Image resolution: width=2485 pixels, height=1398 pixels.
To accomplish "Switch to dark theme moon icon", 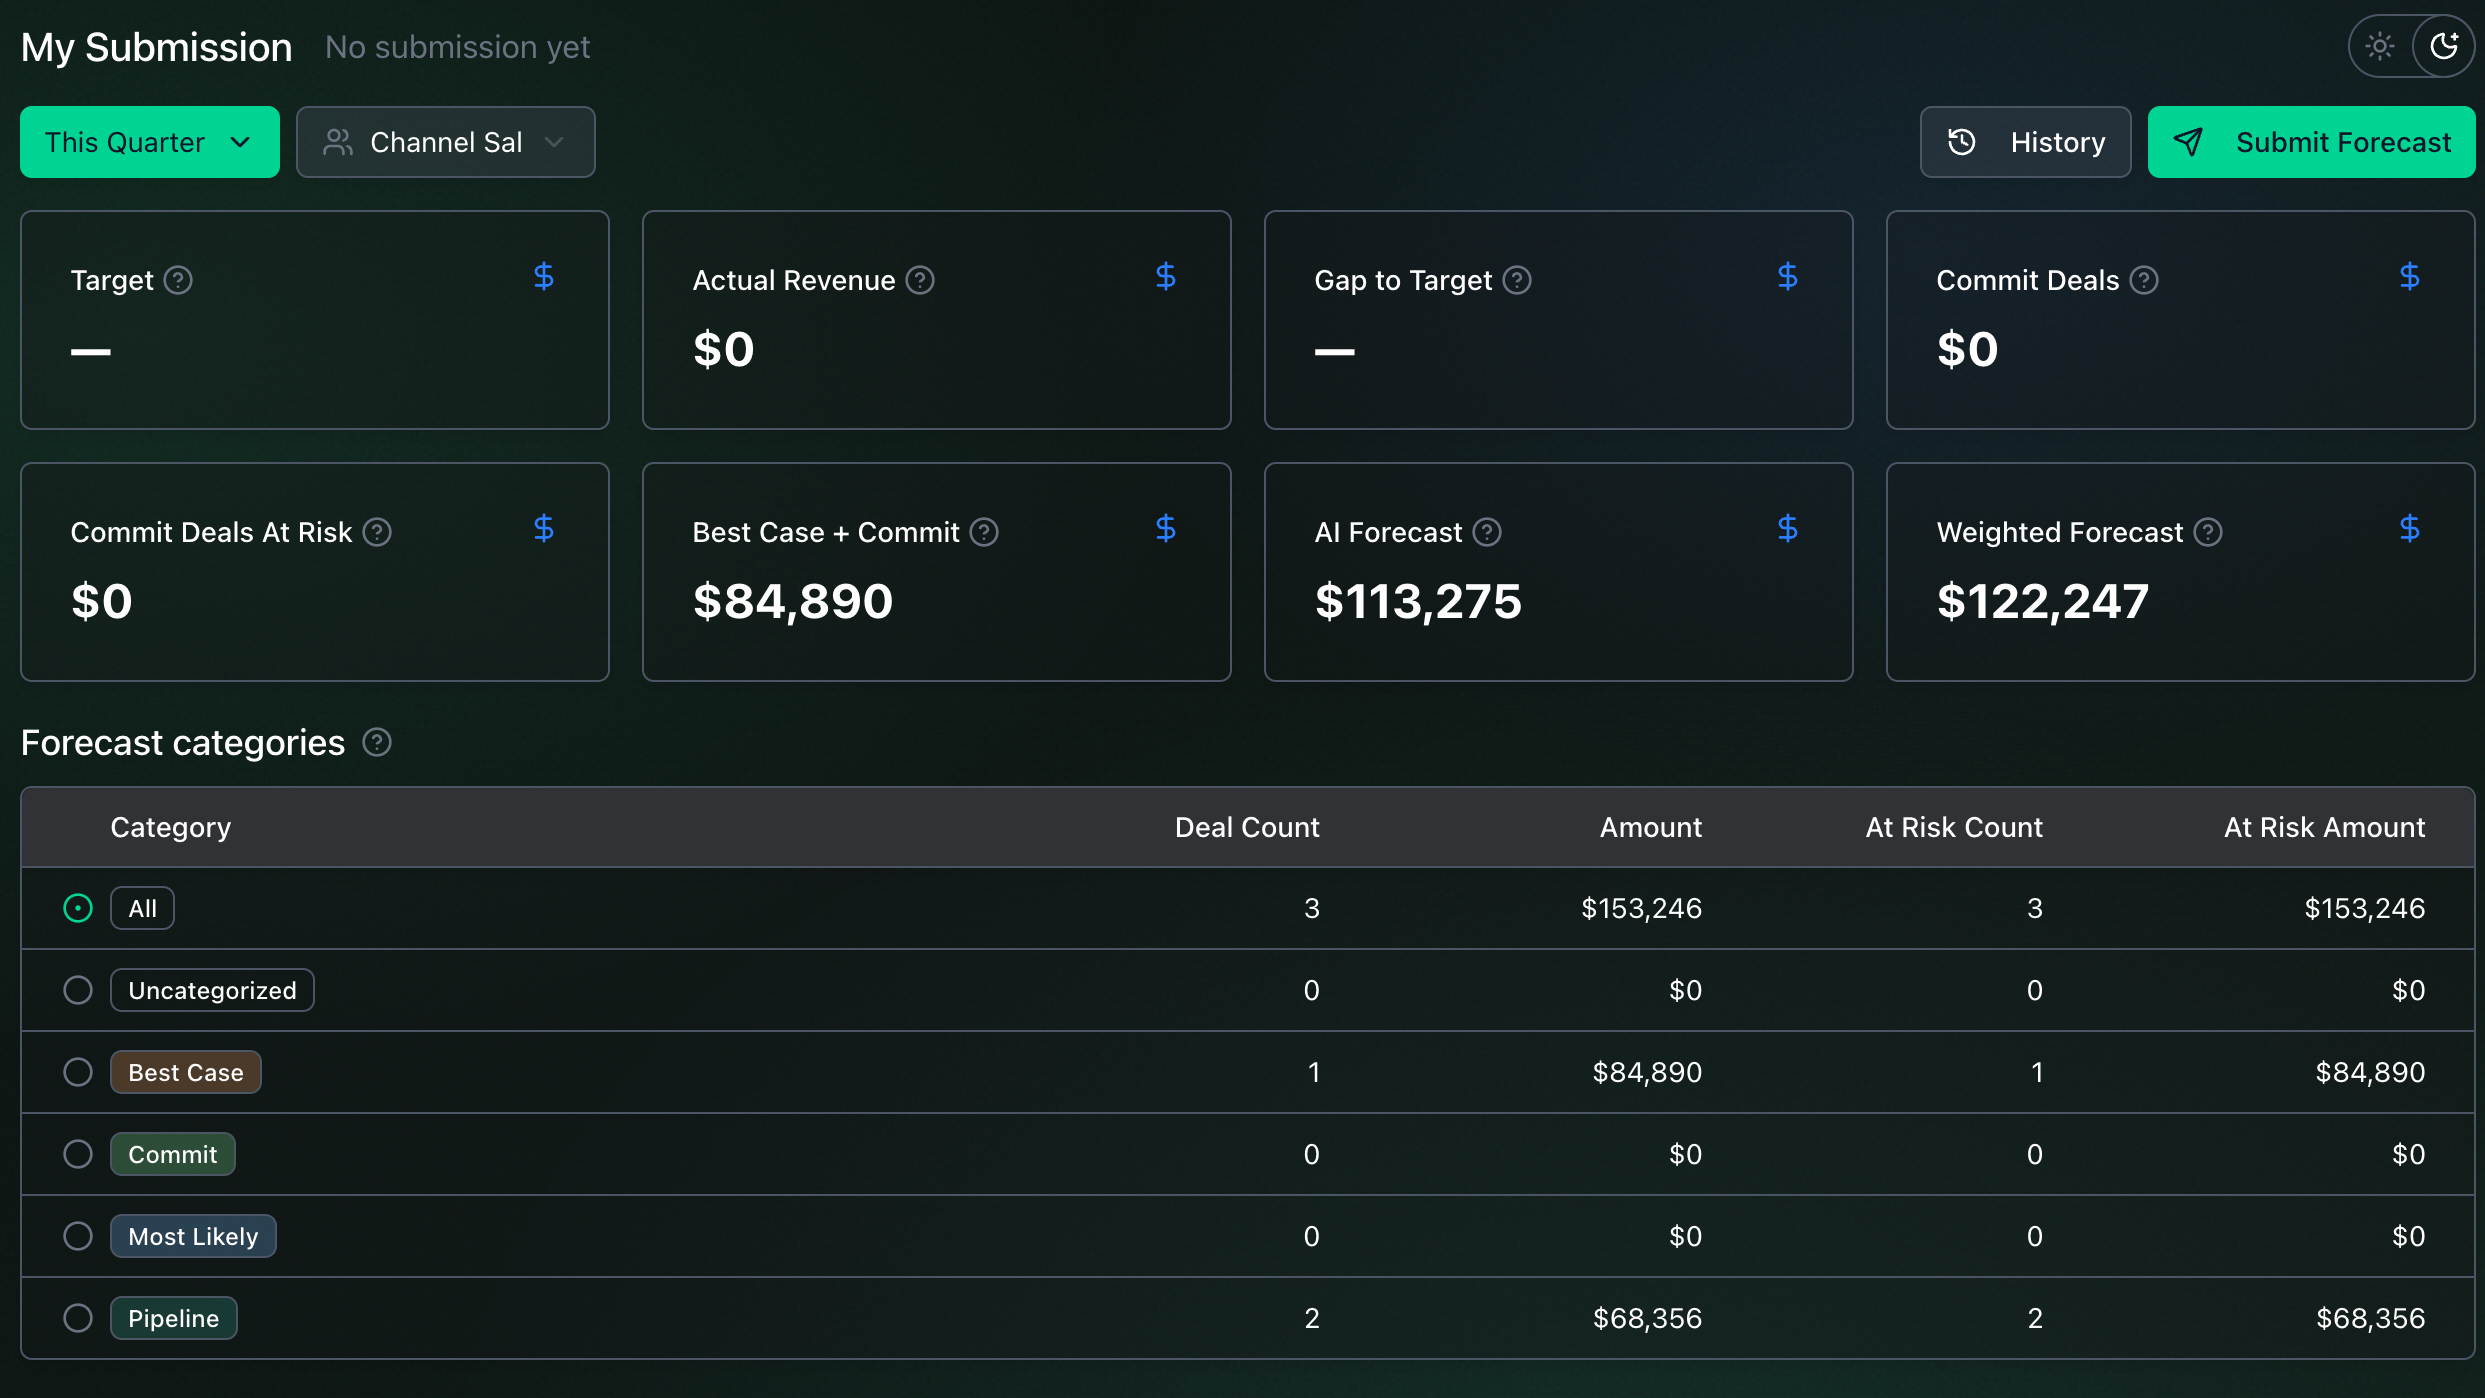I will (x=2444, y=46).
